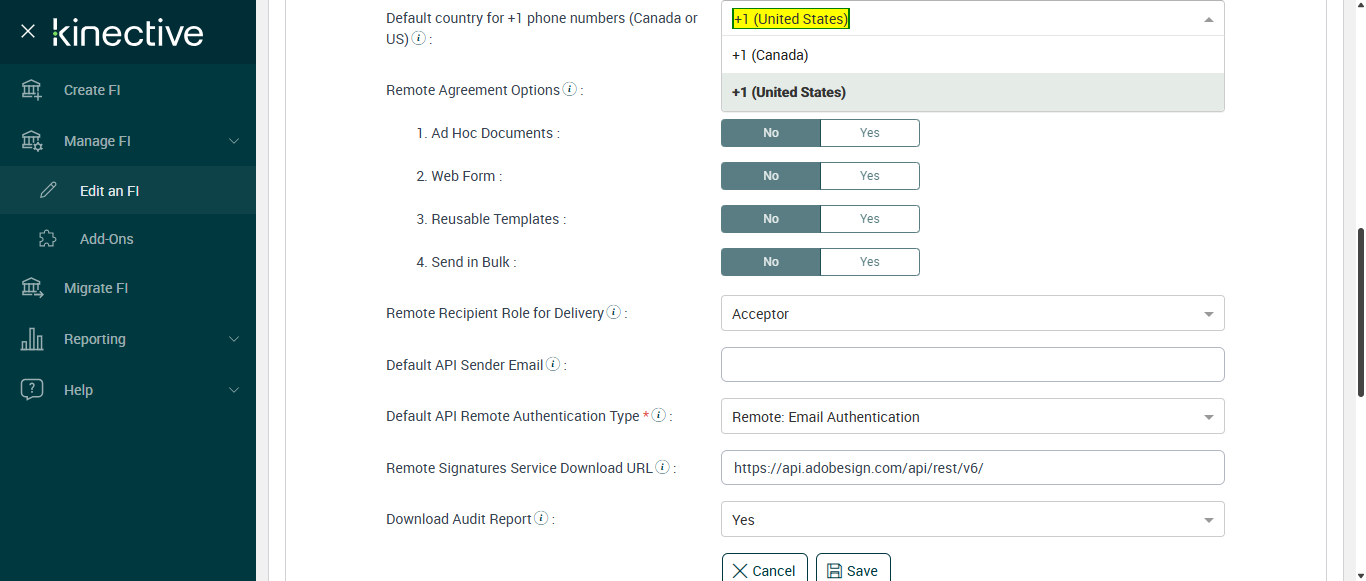Open Remote Recipient Role for Delivery dropdown
1366x581 pixels.
pos(972,314)
